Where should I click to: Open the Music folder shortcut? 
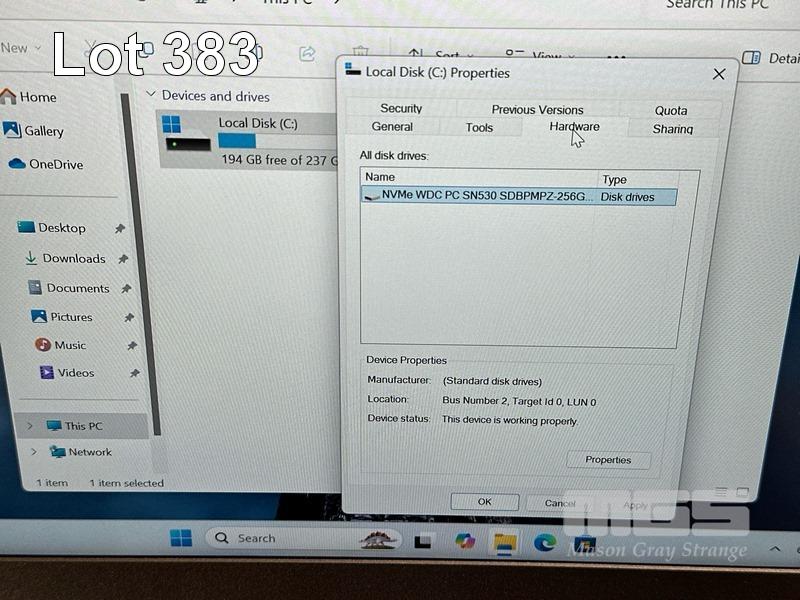(x=69, y=345)
